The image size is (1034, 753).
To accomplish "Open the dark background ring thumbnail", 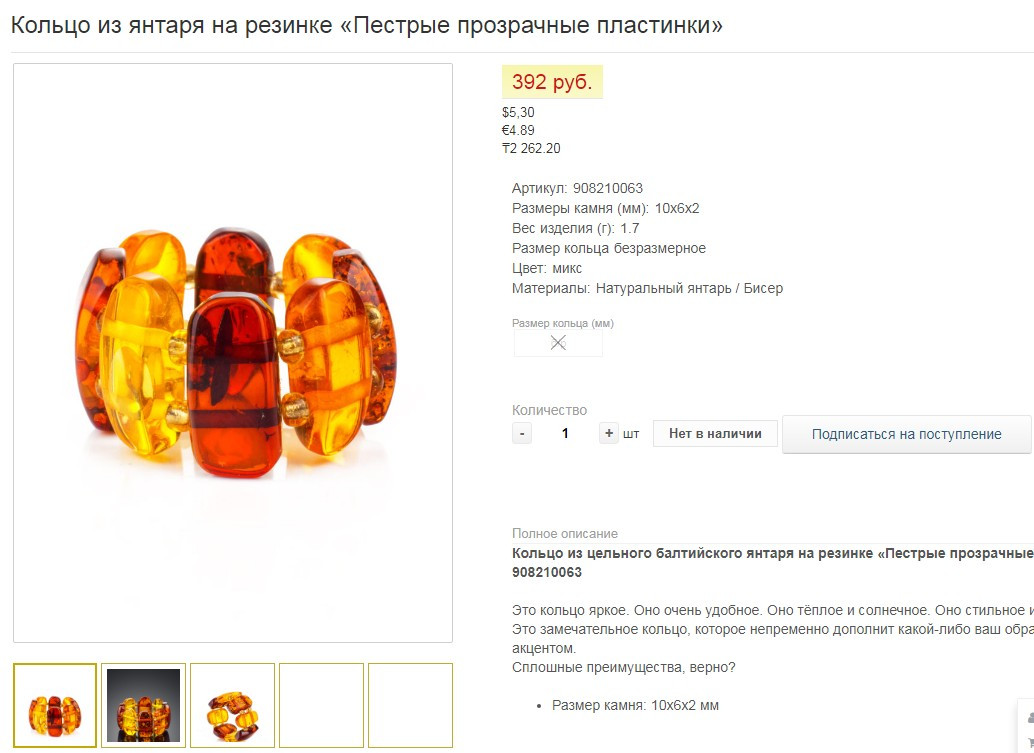I will [x=143, y=706].
